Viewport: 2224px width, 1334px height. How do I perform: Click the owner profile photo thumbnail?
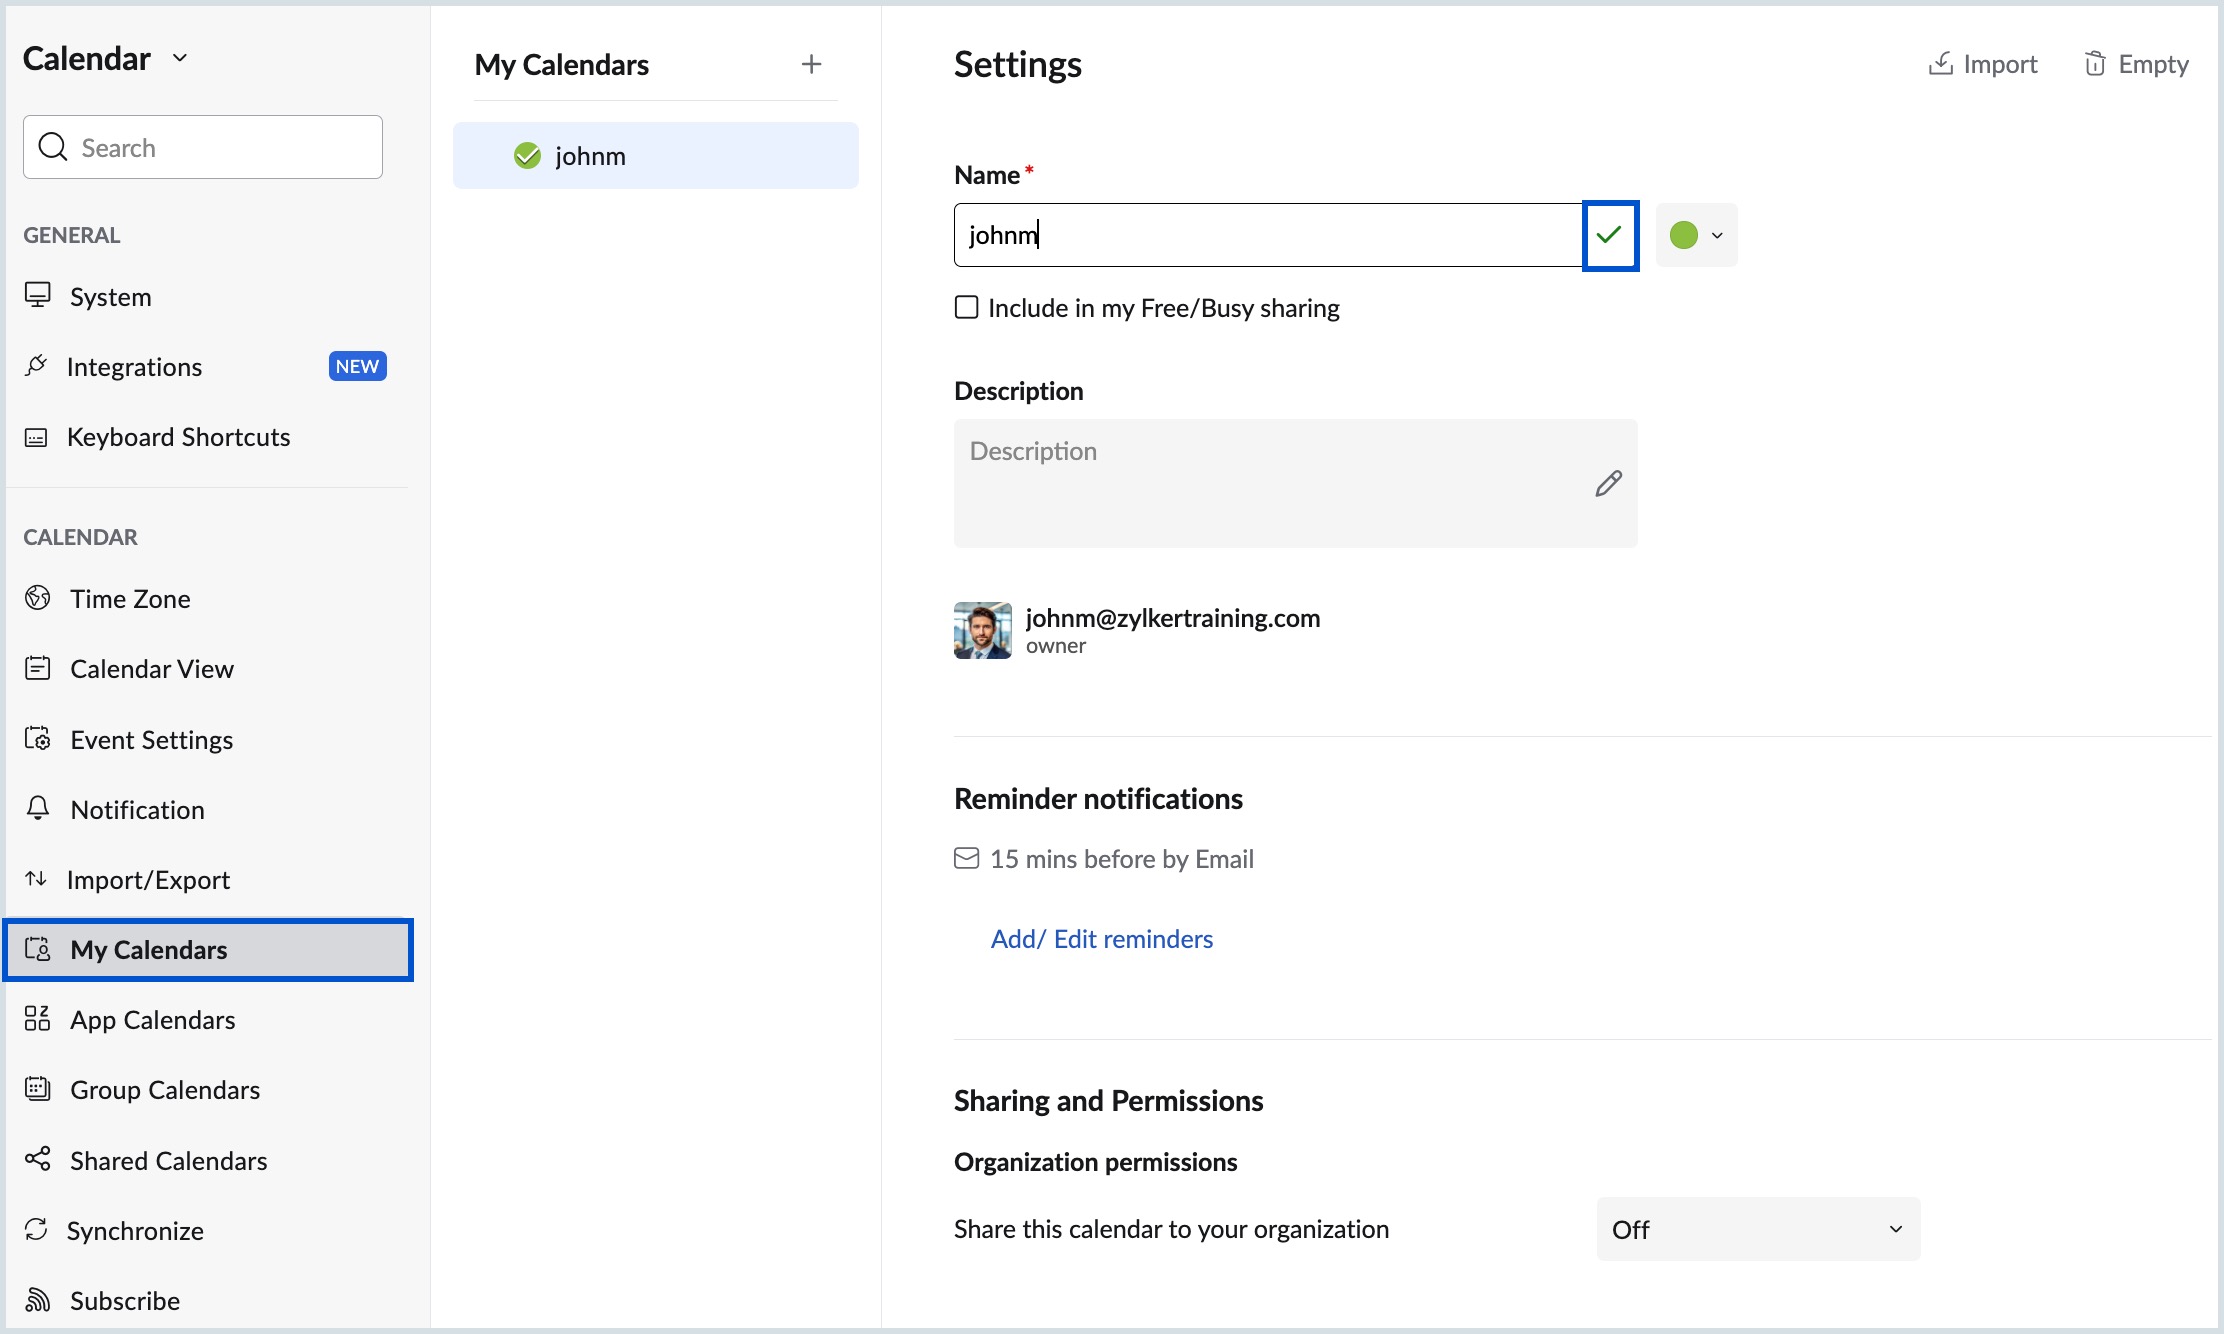point(982,631)
